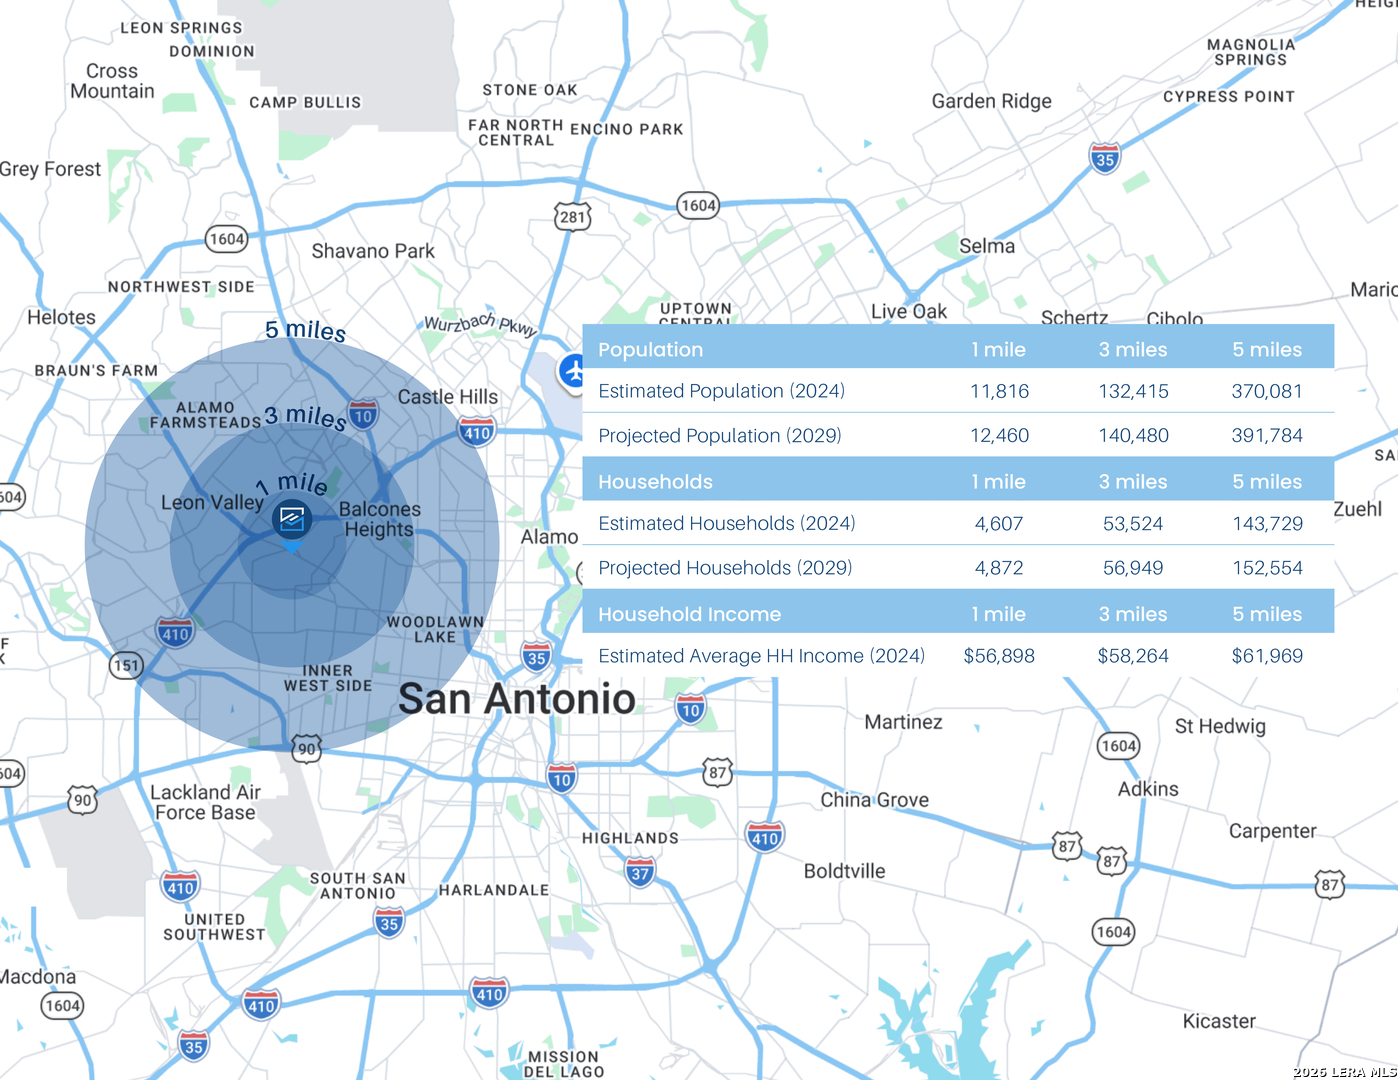
Task: Select the airport pin near Castle Hills
Action: (570, 371)
